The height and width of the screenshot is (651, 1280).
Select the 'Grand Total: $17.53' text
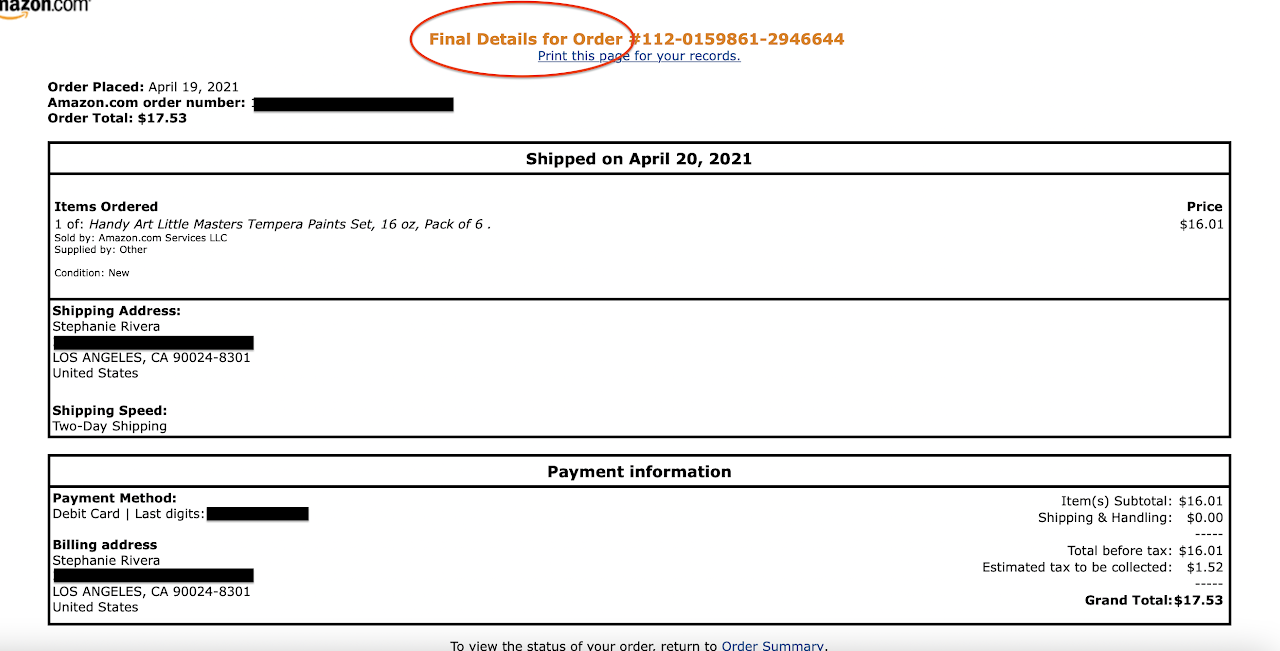(x=1154, y=600)
